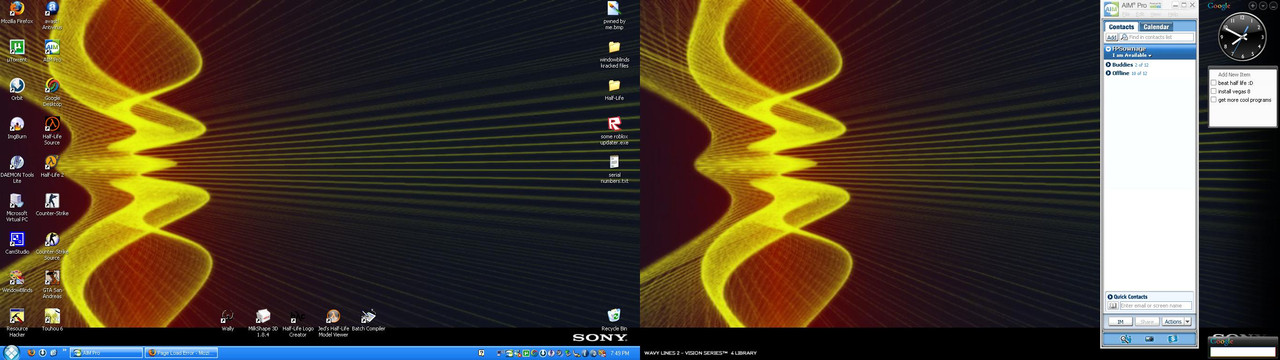Viewport: 1280px width, 360px height.
Task: Open the Half-Life folder on desktop
Action: [614, 90]
